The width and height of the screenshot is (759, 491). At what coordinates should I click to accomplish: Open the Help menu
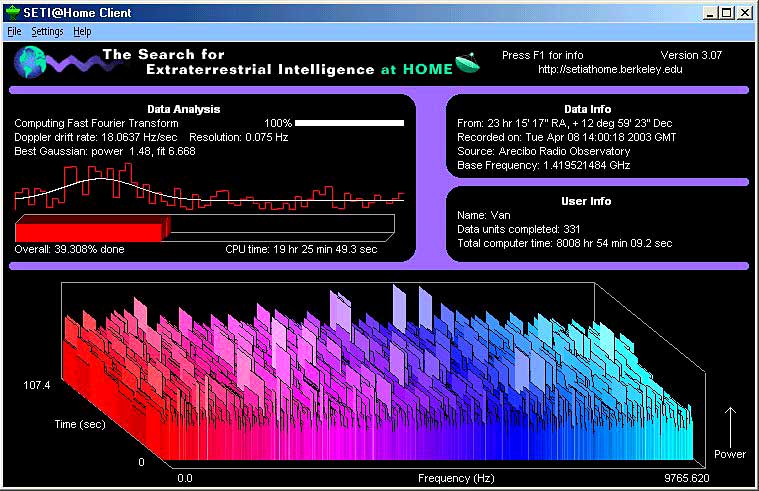pos(82,31)
